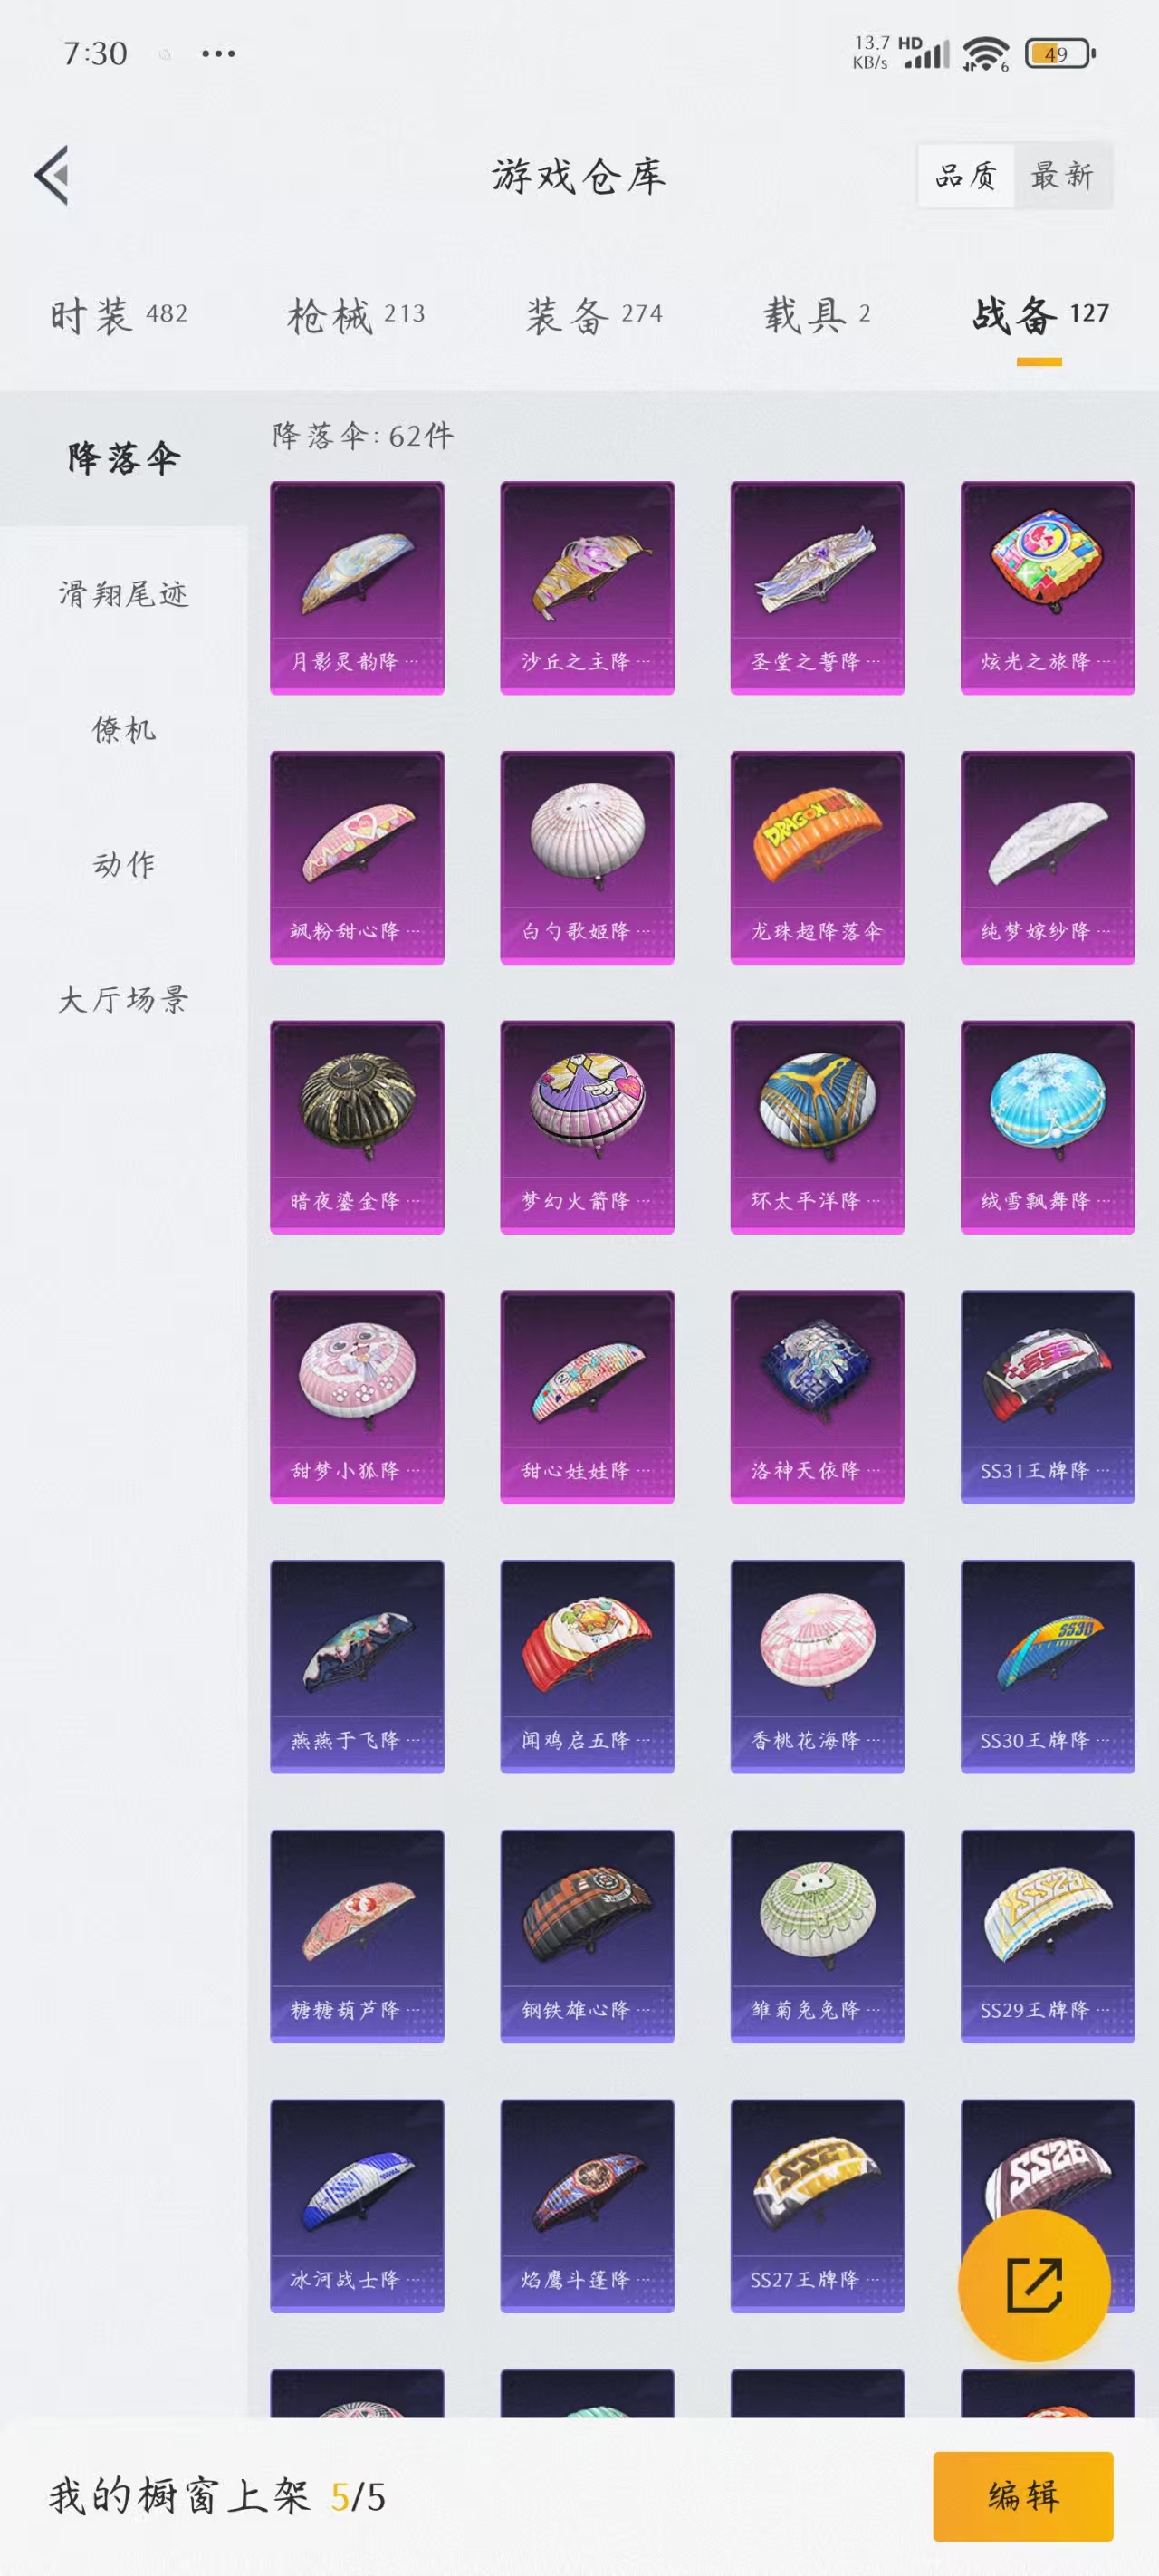Sort by 品质 quality
This screenshot has height=2576, width=1159.
966,176
